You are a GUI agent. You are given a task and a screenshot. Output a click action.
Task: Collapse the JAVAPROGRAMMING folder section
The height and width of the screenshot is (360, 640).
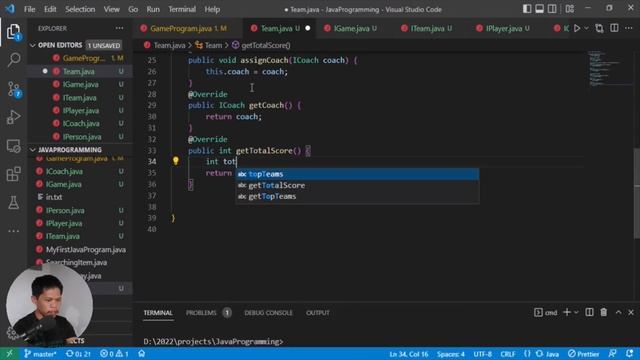33,150
